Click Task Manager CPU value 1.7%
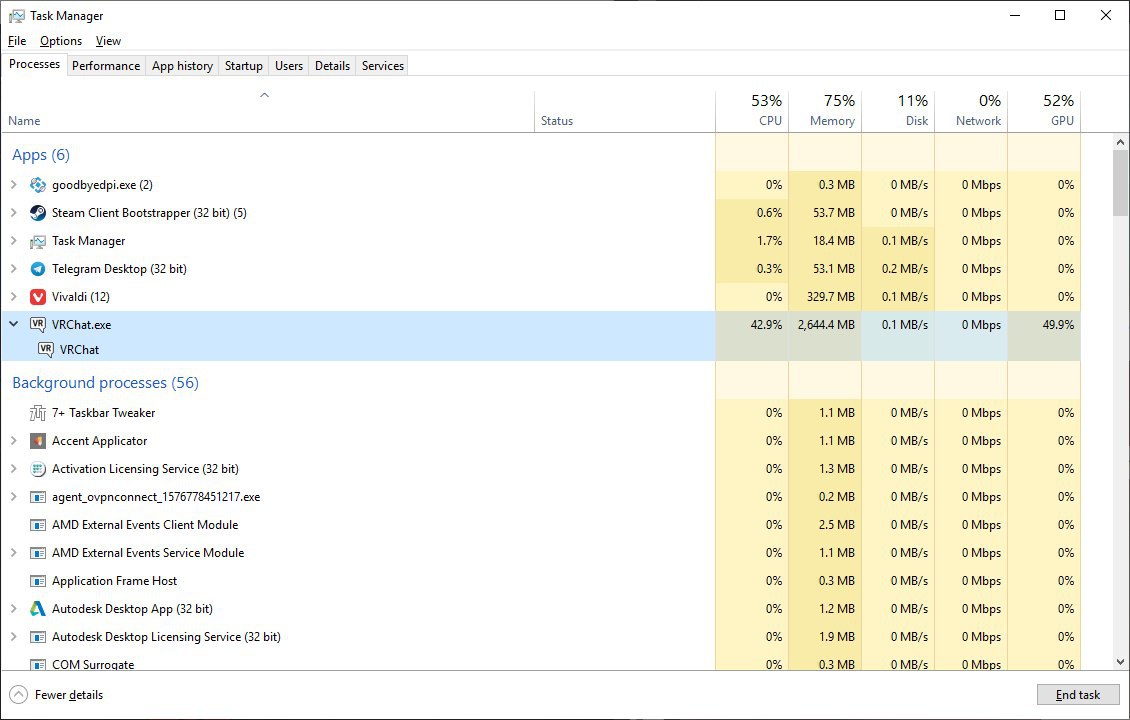1130x720 pixels. click(770, 241)
